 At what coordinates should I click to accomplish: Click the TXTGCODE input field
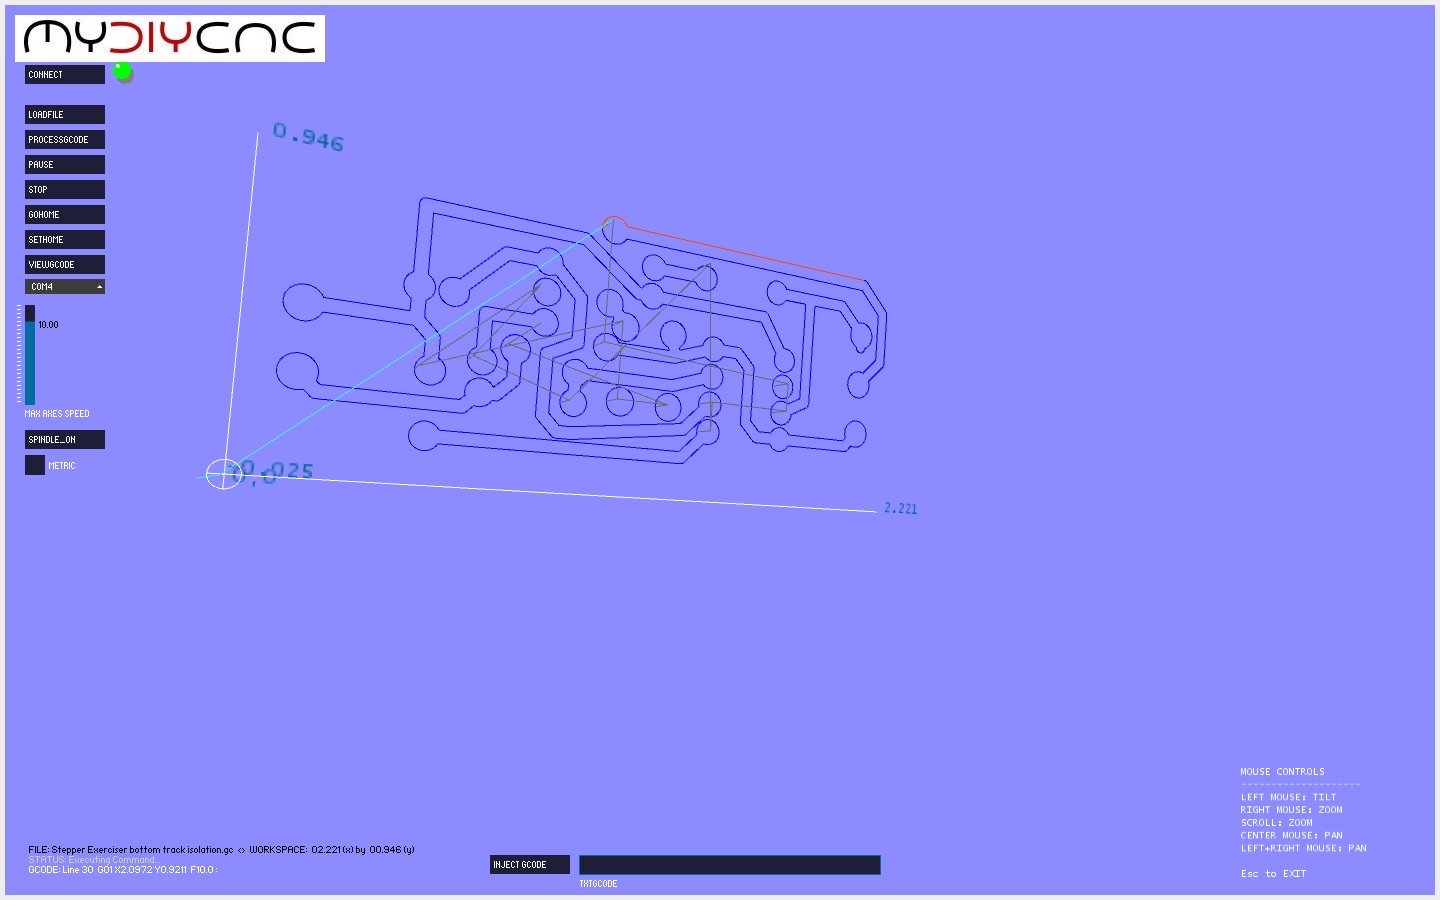point(729,864)
